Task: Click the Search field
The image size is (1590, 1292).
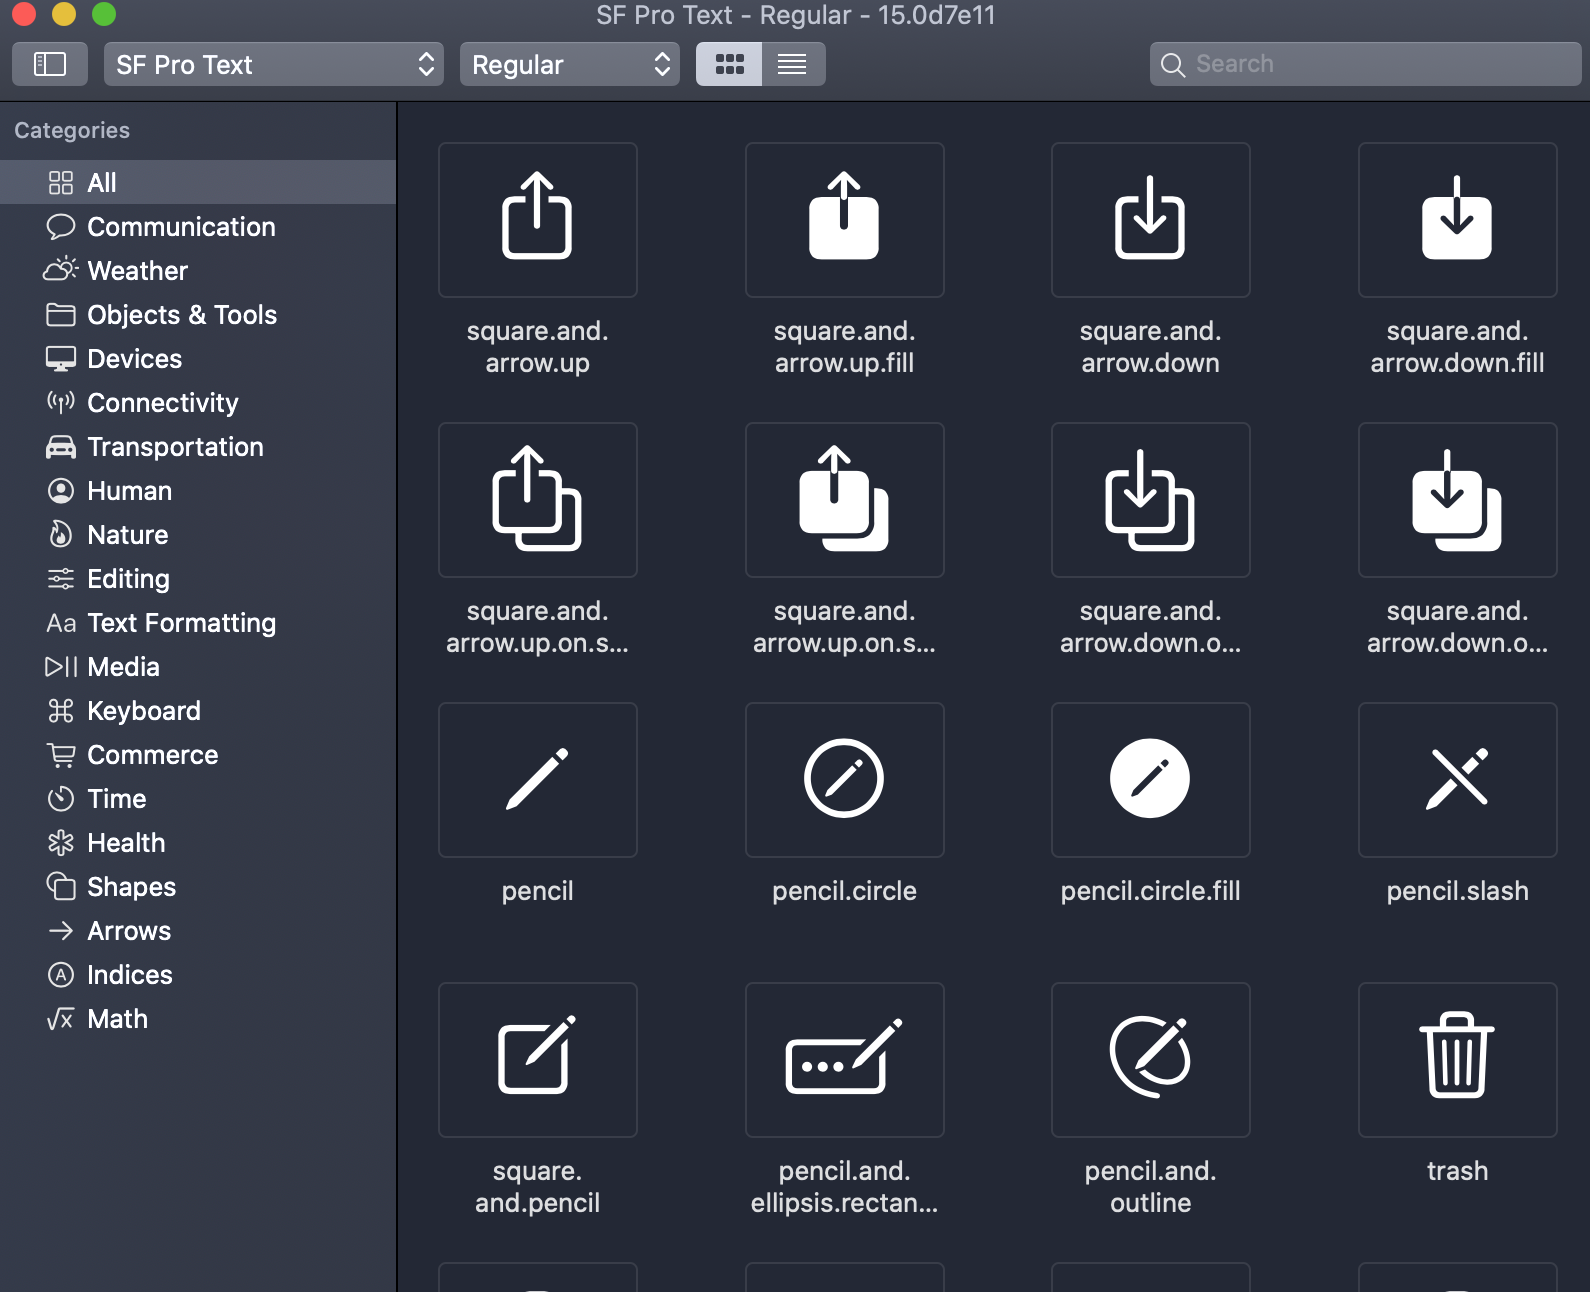Action: (x=1366, y=64)
